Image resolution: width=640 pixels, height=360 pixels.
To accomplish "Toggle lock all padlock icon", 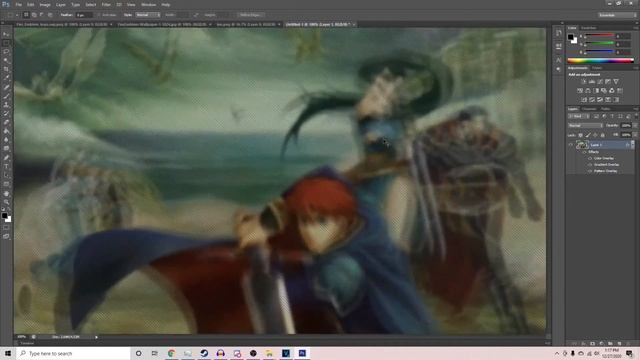I will pos(602,135).
